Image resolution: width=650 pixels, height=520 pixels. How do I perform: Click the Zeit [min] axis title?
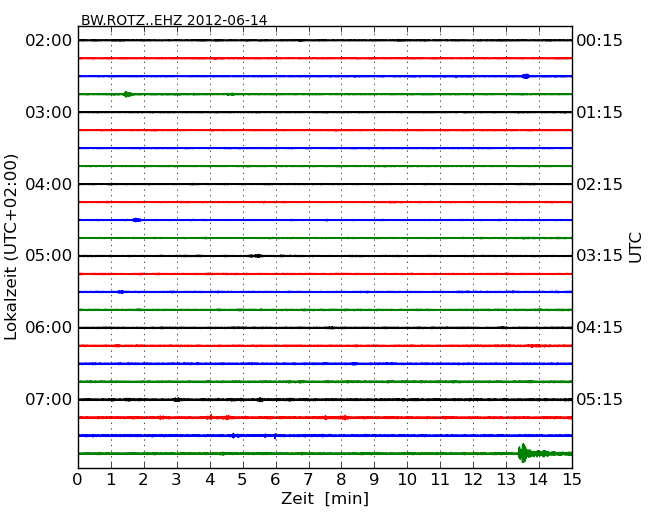[325, 498]
